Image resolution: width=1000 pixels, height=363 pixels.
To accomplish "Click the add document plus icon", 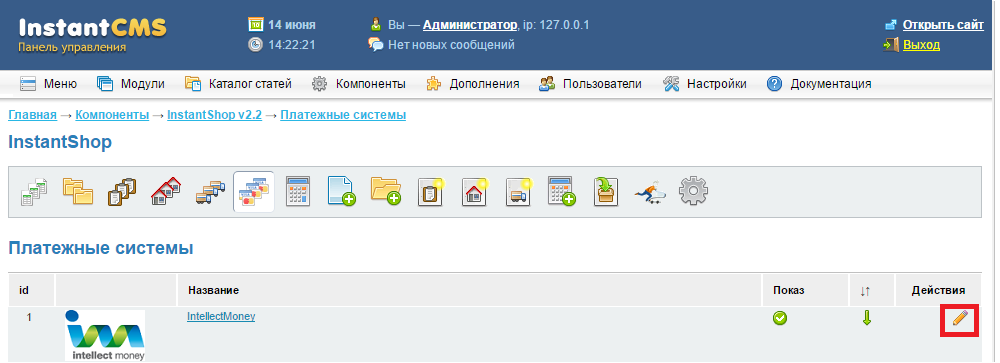I will (x=341, y=191).
